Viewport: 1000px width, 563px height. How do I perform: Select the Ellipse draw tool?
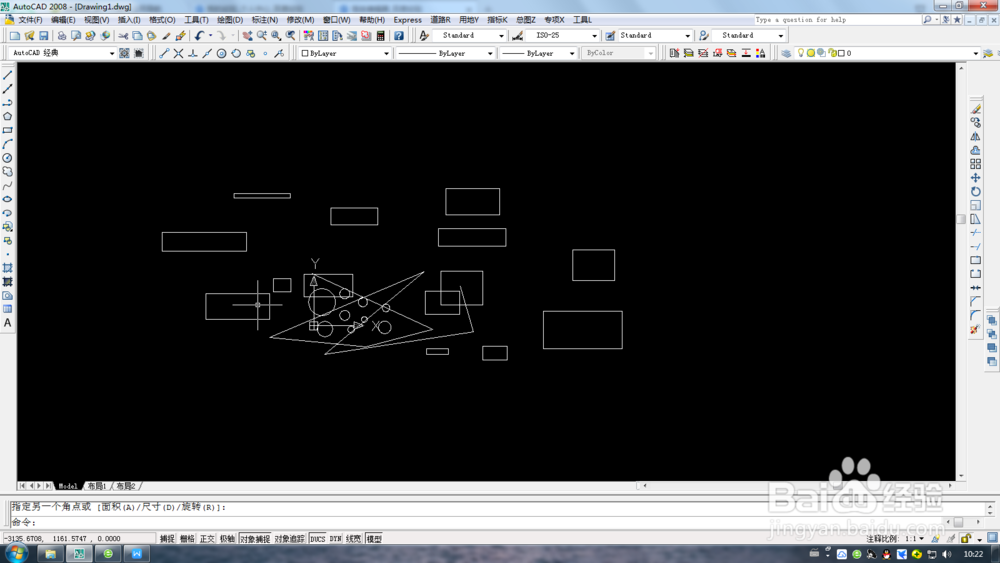point(8,199)
